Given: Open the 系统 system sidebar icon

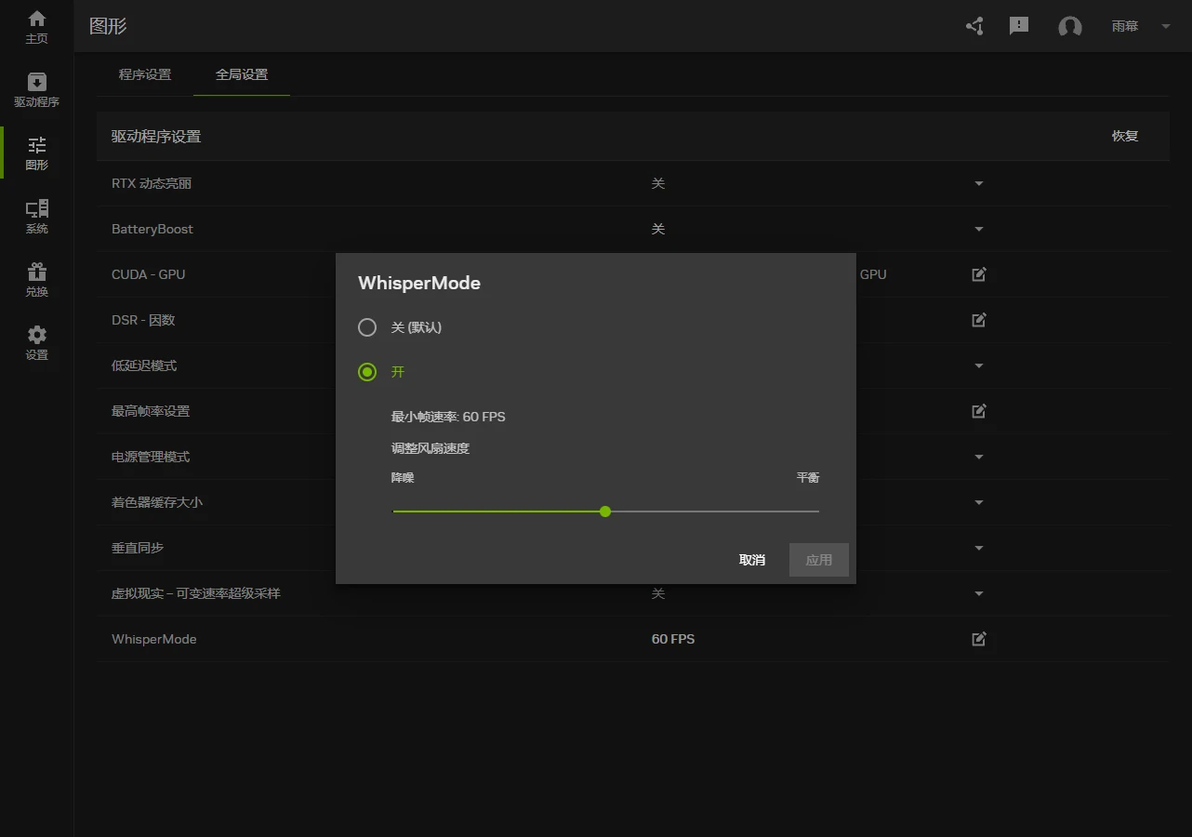Looking at the screenshot, I should point(36,217).
